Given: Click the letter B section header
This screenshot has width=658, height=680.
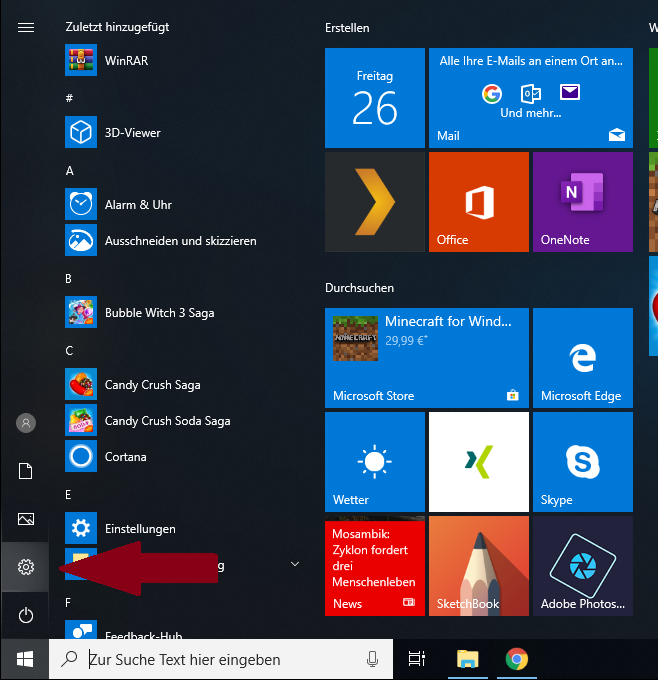Looking at the screenshot, I should pyautogui.click(x=69, y=279).
